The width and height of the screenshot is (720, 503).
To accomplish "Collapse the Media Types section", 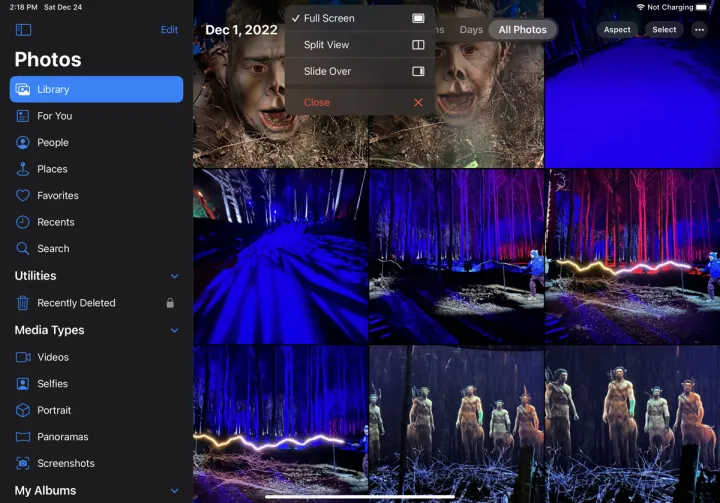I will (x=174, y=330).
